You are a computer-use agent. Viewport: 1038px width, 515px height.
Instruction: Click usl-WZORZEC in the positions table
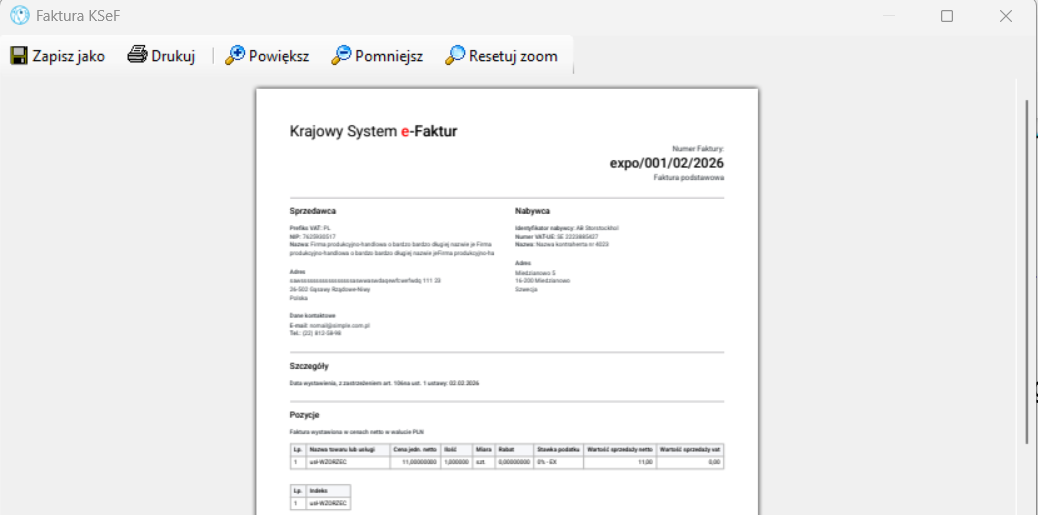pos(348,462)
